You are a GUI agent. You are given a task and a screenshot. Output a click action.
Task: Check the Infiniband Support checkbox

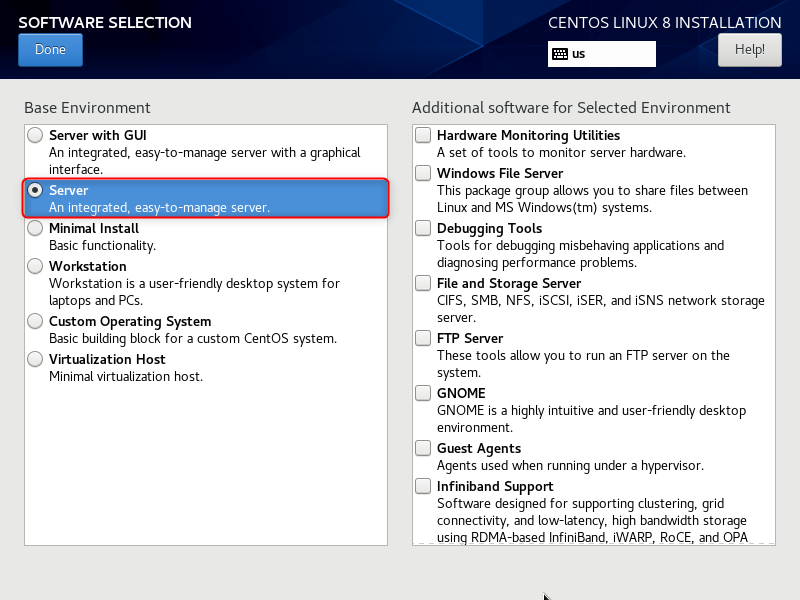pyautogui.click(x=423, y=486)
